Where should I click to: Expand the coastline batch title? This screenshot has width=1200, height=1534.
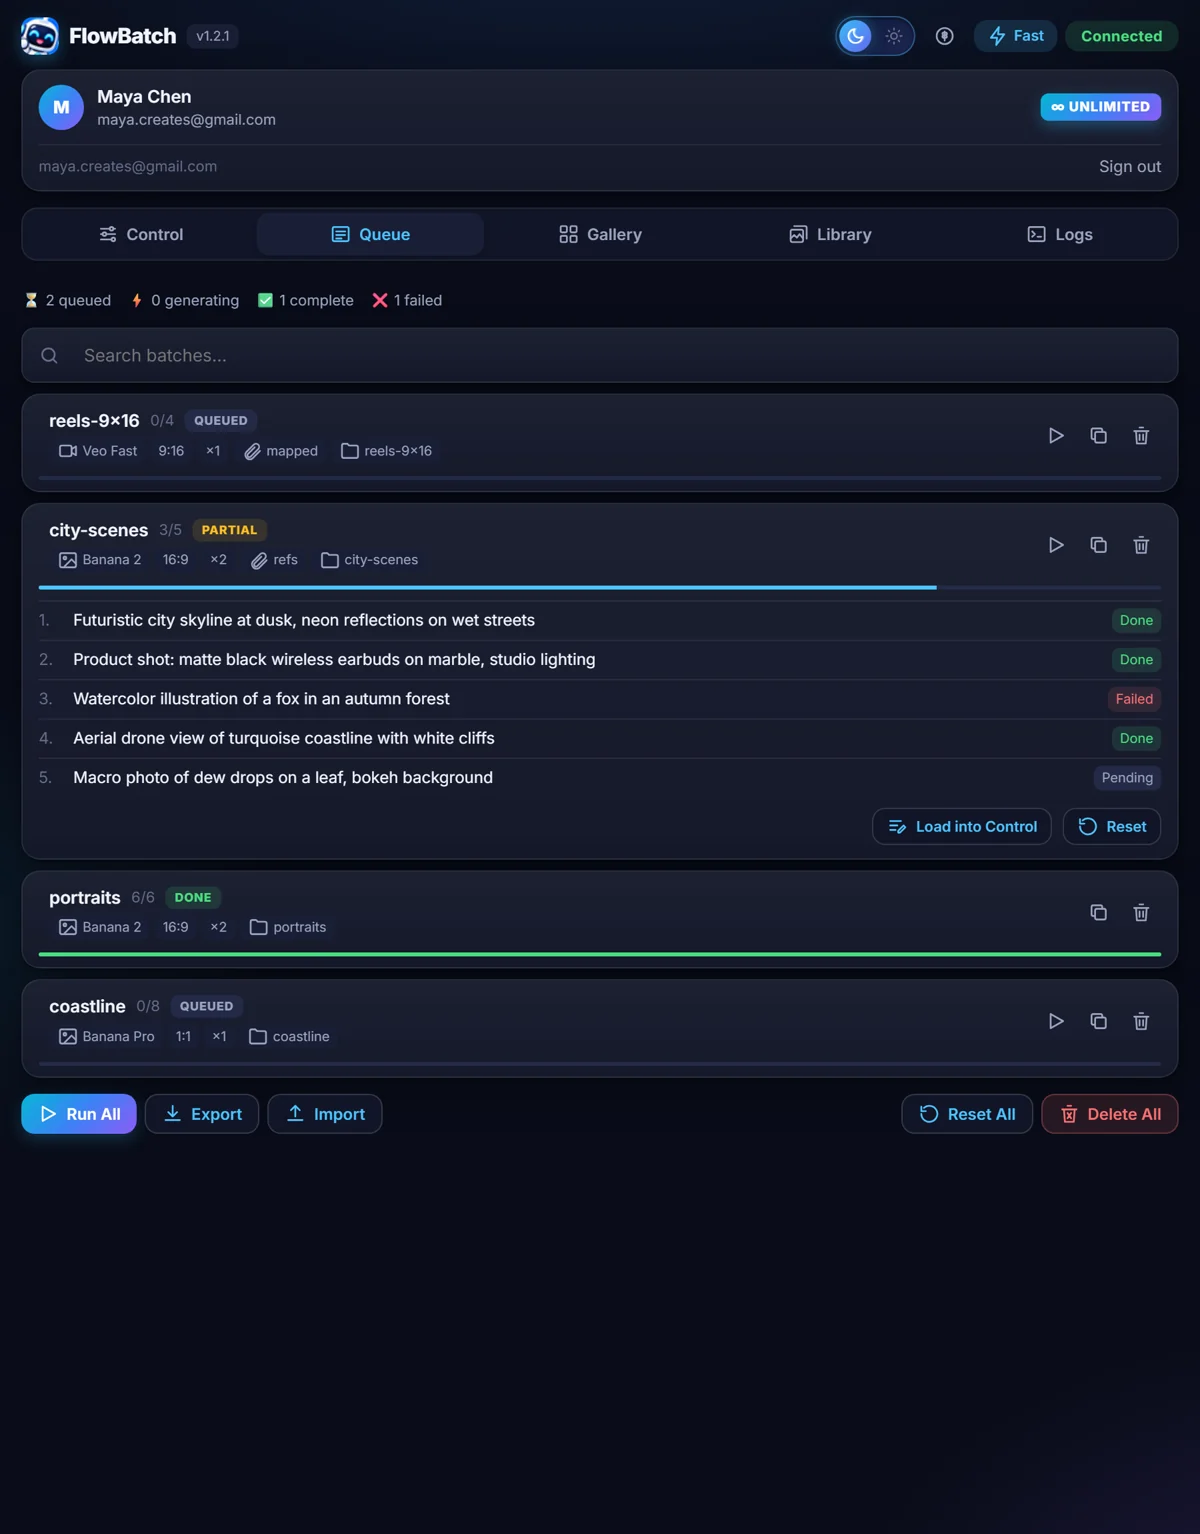(87, 1006)
